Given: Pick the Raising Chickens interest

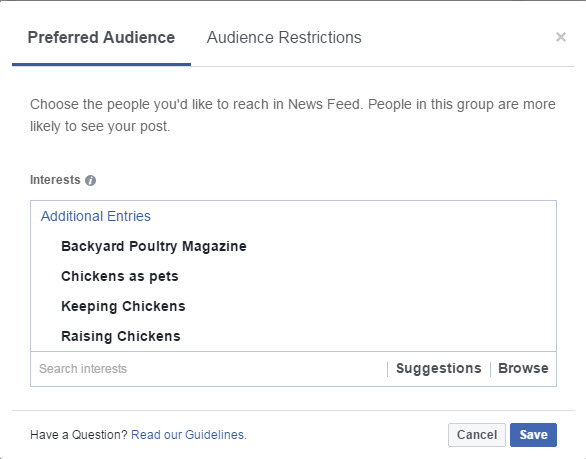Looking at the screenshot, I should (x=121, y=336).
